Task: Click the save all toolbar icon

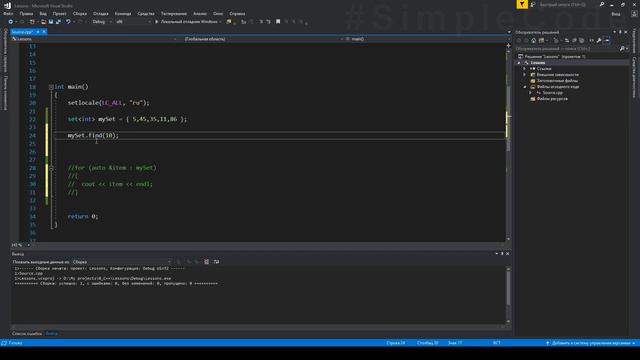Action: click(x=58, y=22)
